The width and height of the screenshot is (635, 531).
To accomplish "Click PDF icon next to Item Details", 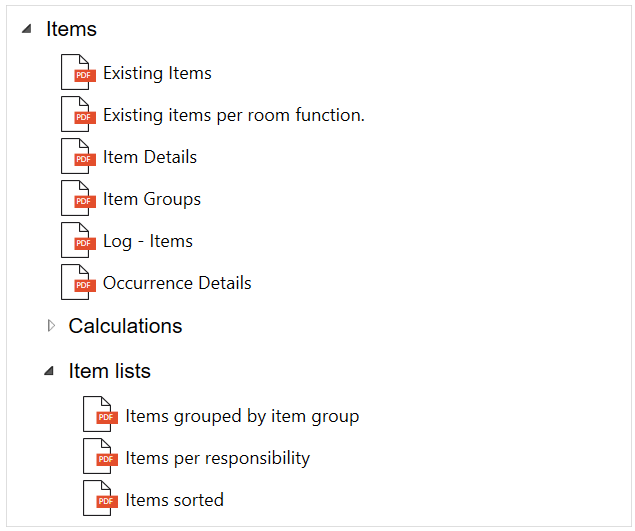I will [77, 157].
